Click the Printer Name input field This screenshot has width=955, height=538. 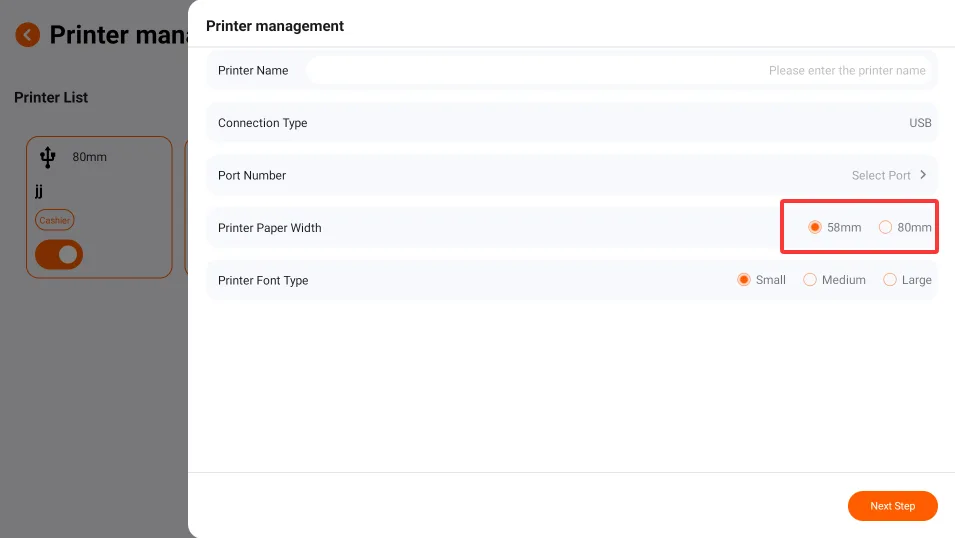click(x=619, y=71)
